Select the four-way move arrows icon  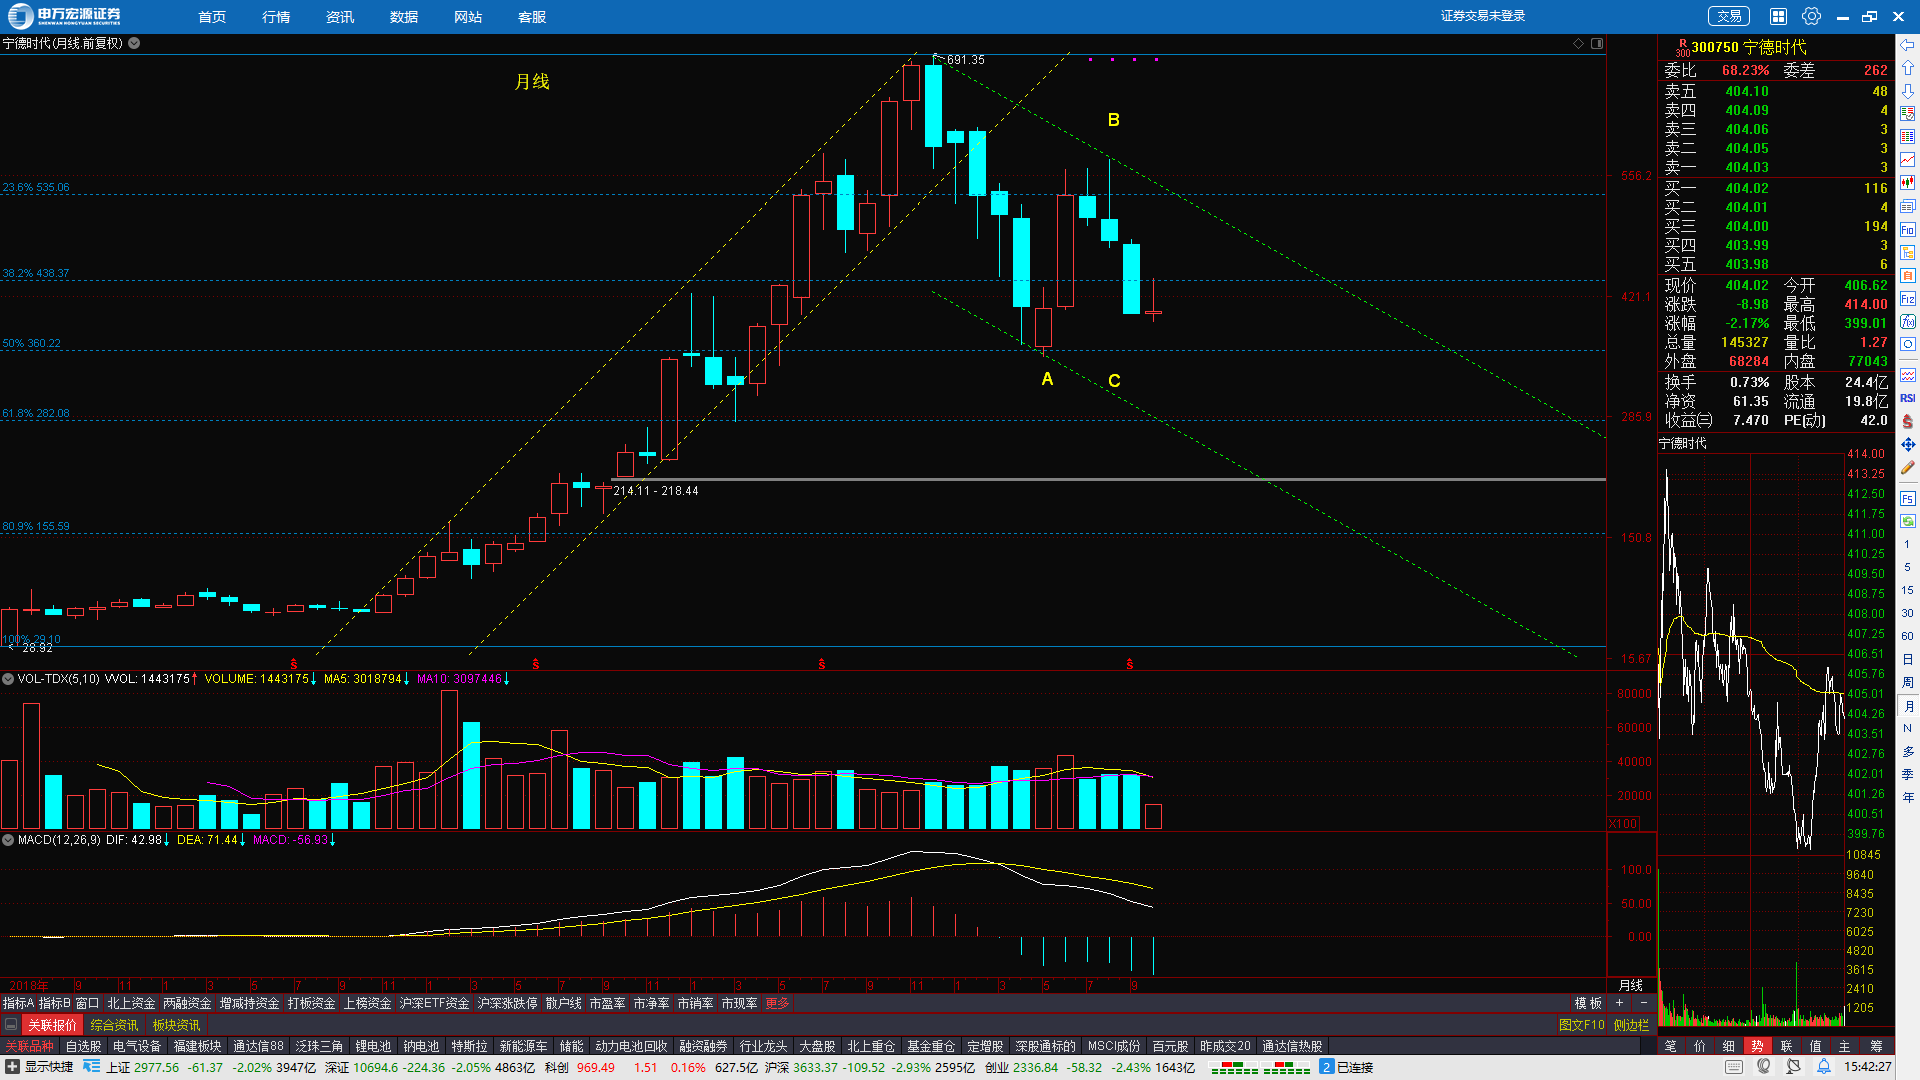click(1907, 444)
